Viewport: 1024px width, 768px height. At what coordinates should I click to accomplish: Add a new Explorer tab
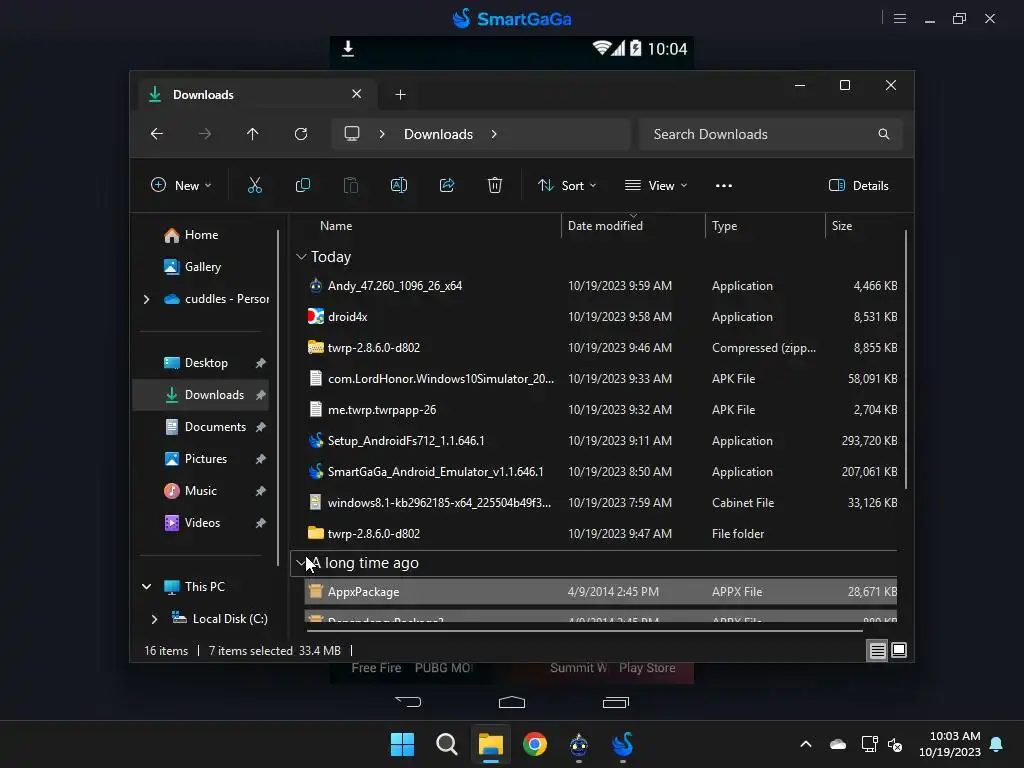[400, 95]
